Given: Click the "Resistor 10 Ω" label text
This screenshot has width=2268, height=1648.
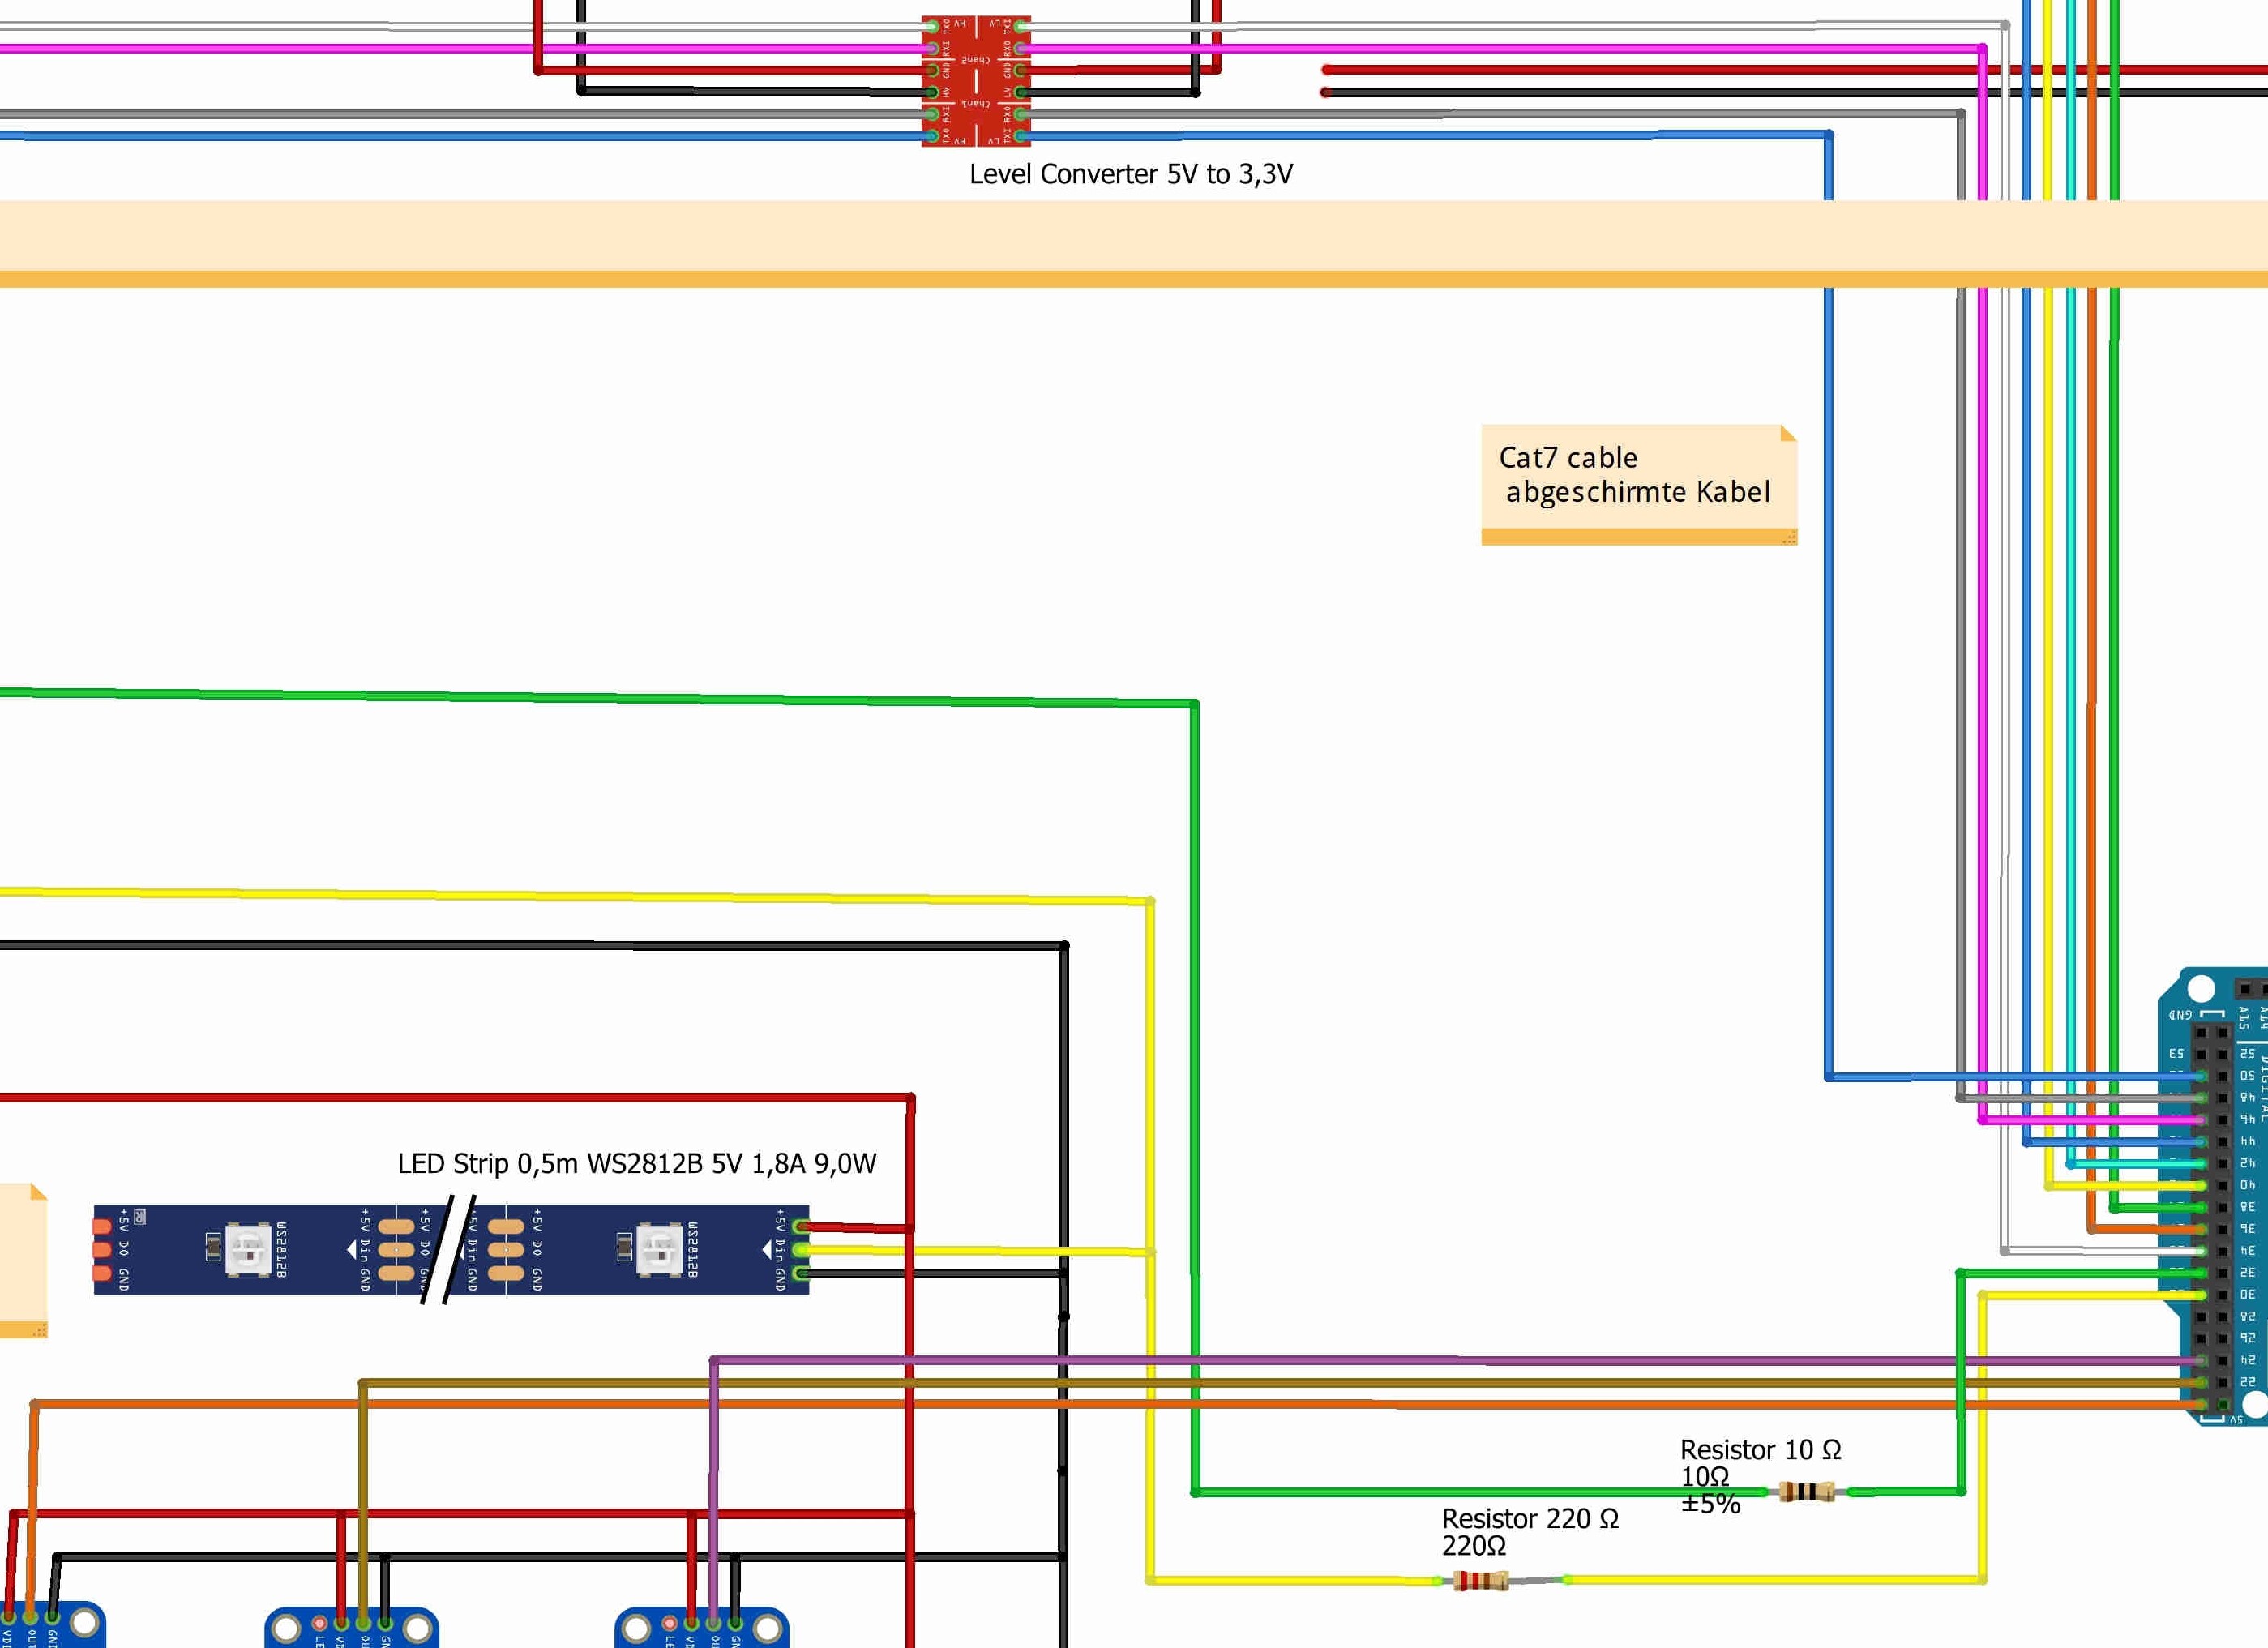Looking at the screenshot, I should click(1761, 1450).
